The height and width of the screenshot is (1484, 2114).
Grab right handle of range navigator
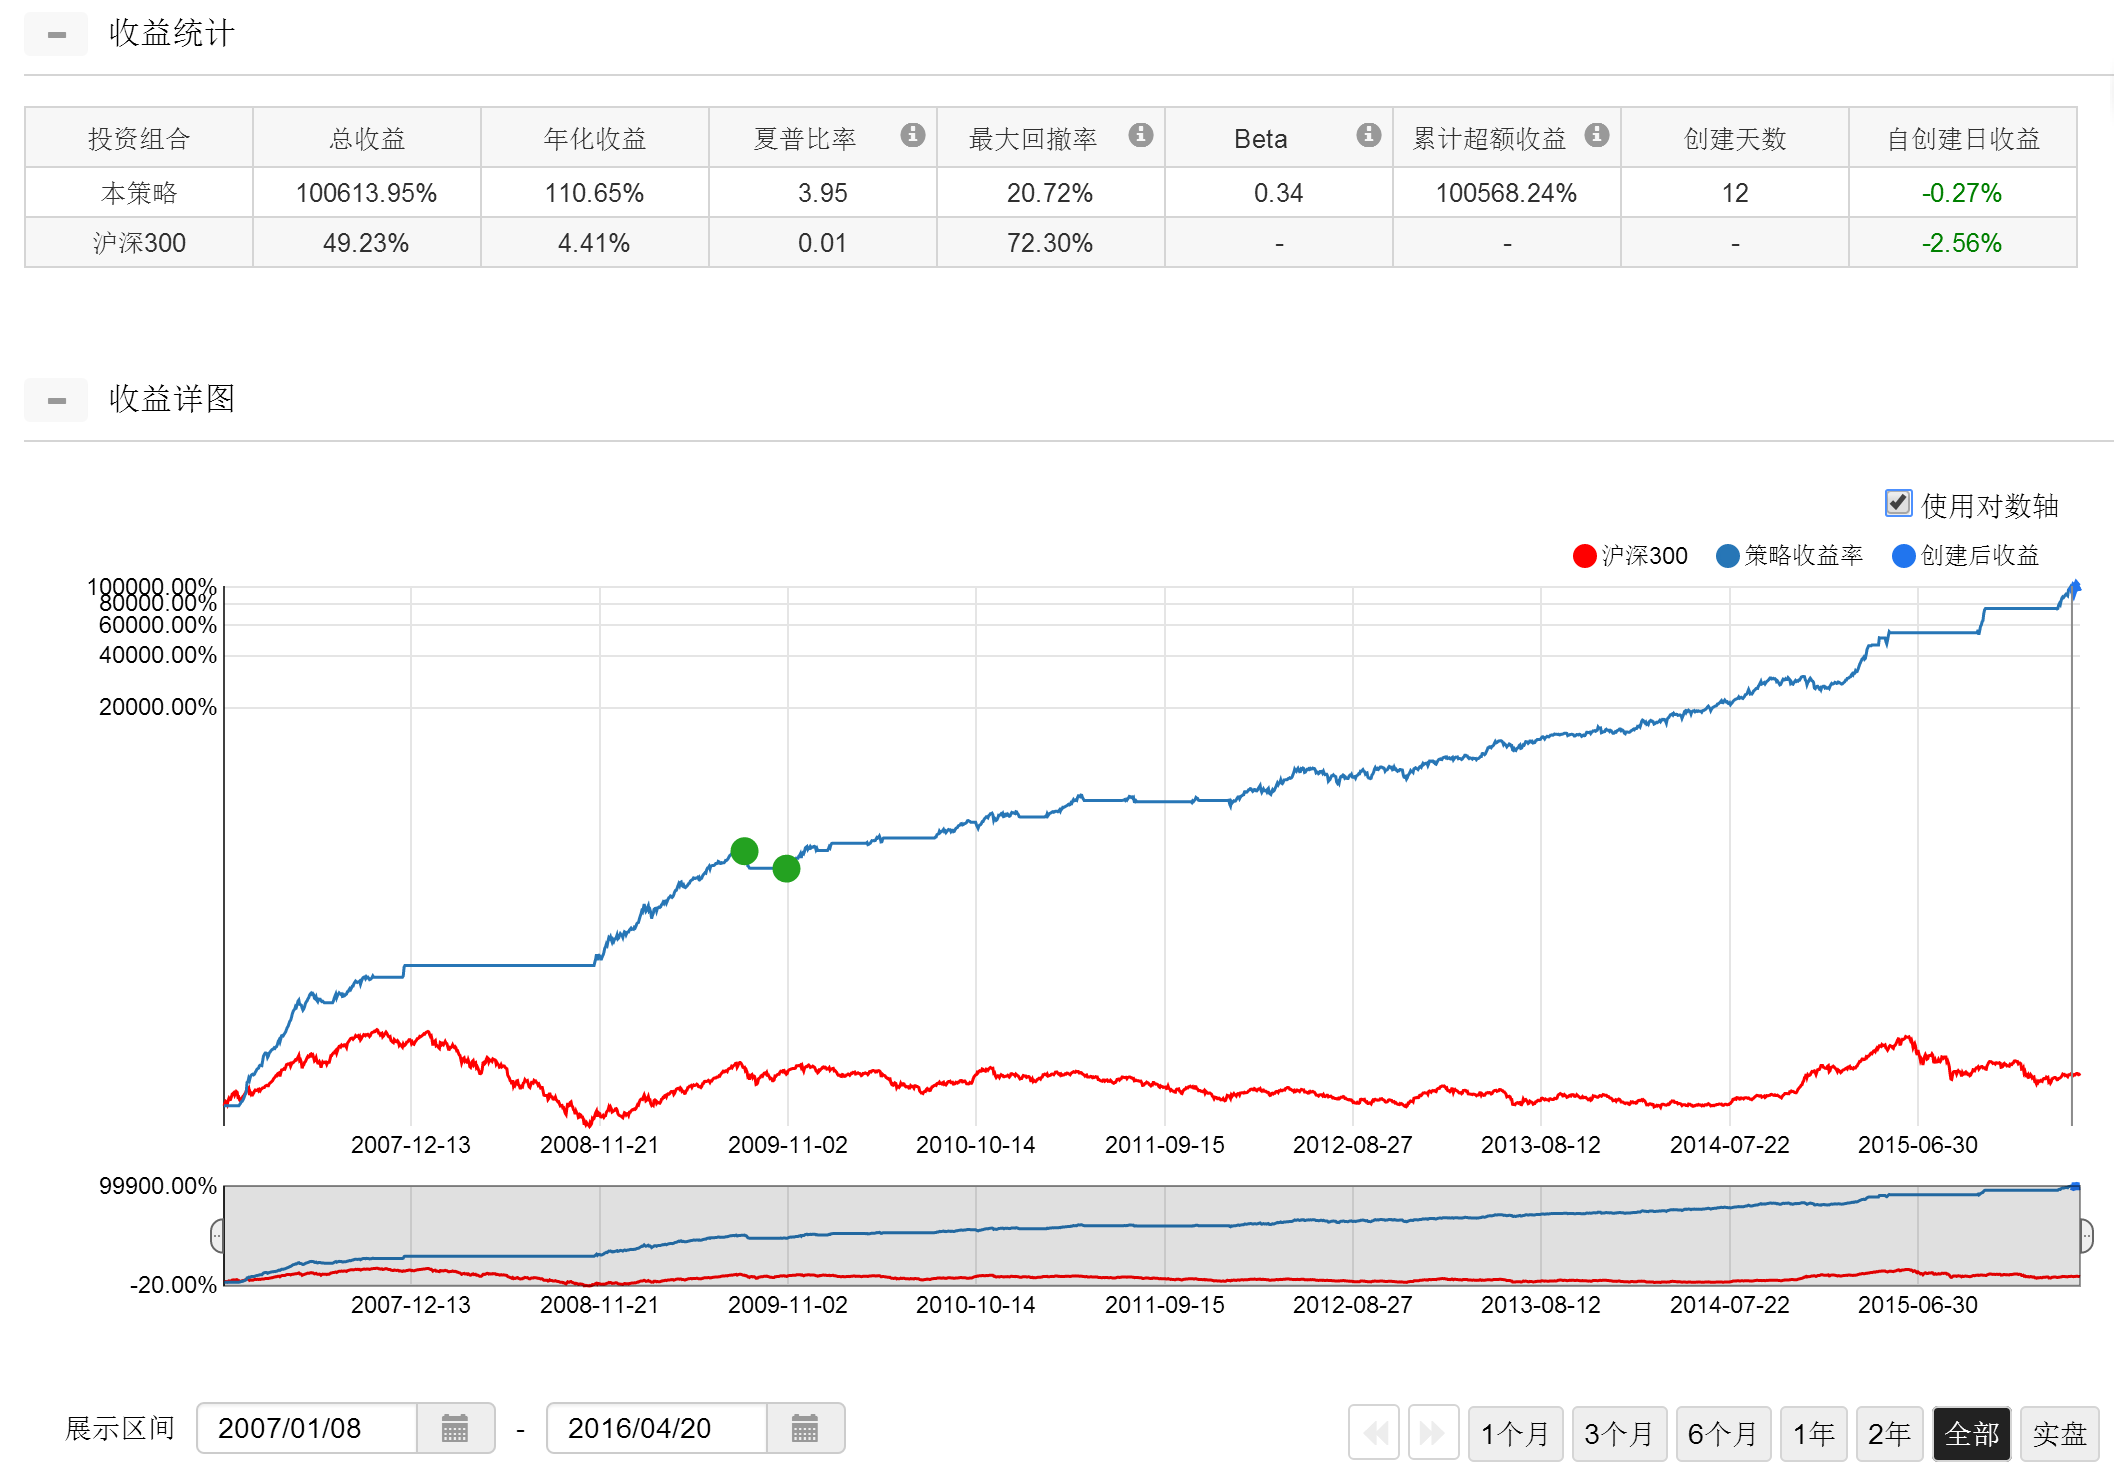[2086, 1236]
